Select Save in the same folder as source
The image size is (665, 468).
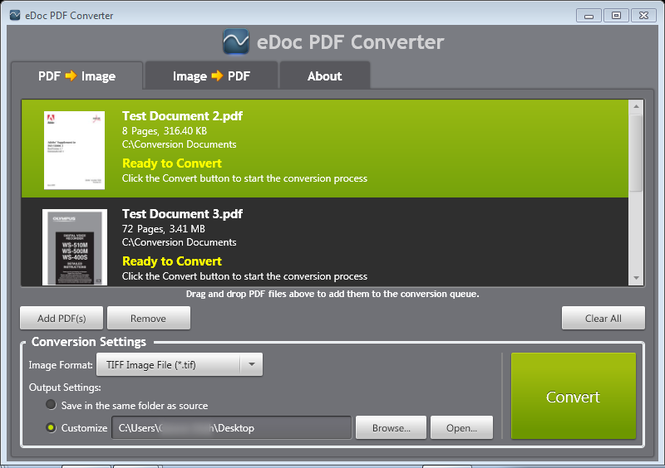(x=51, y=405)
